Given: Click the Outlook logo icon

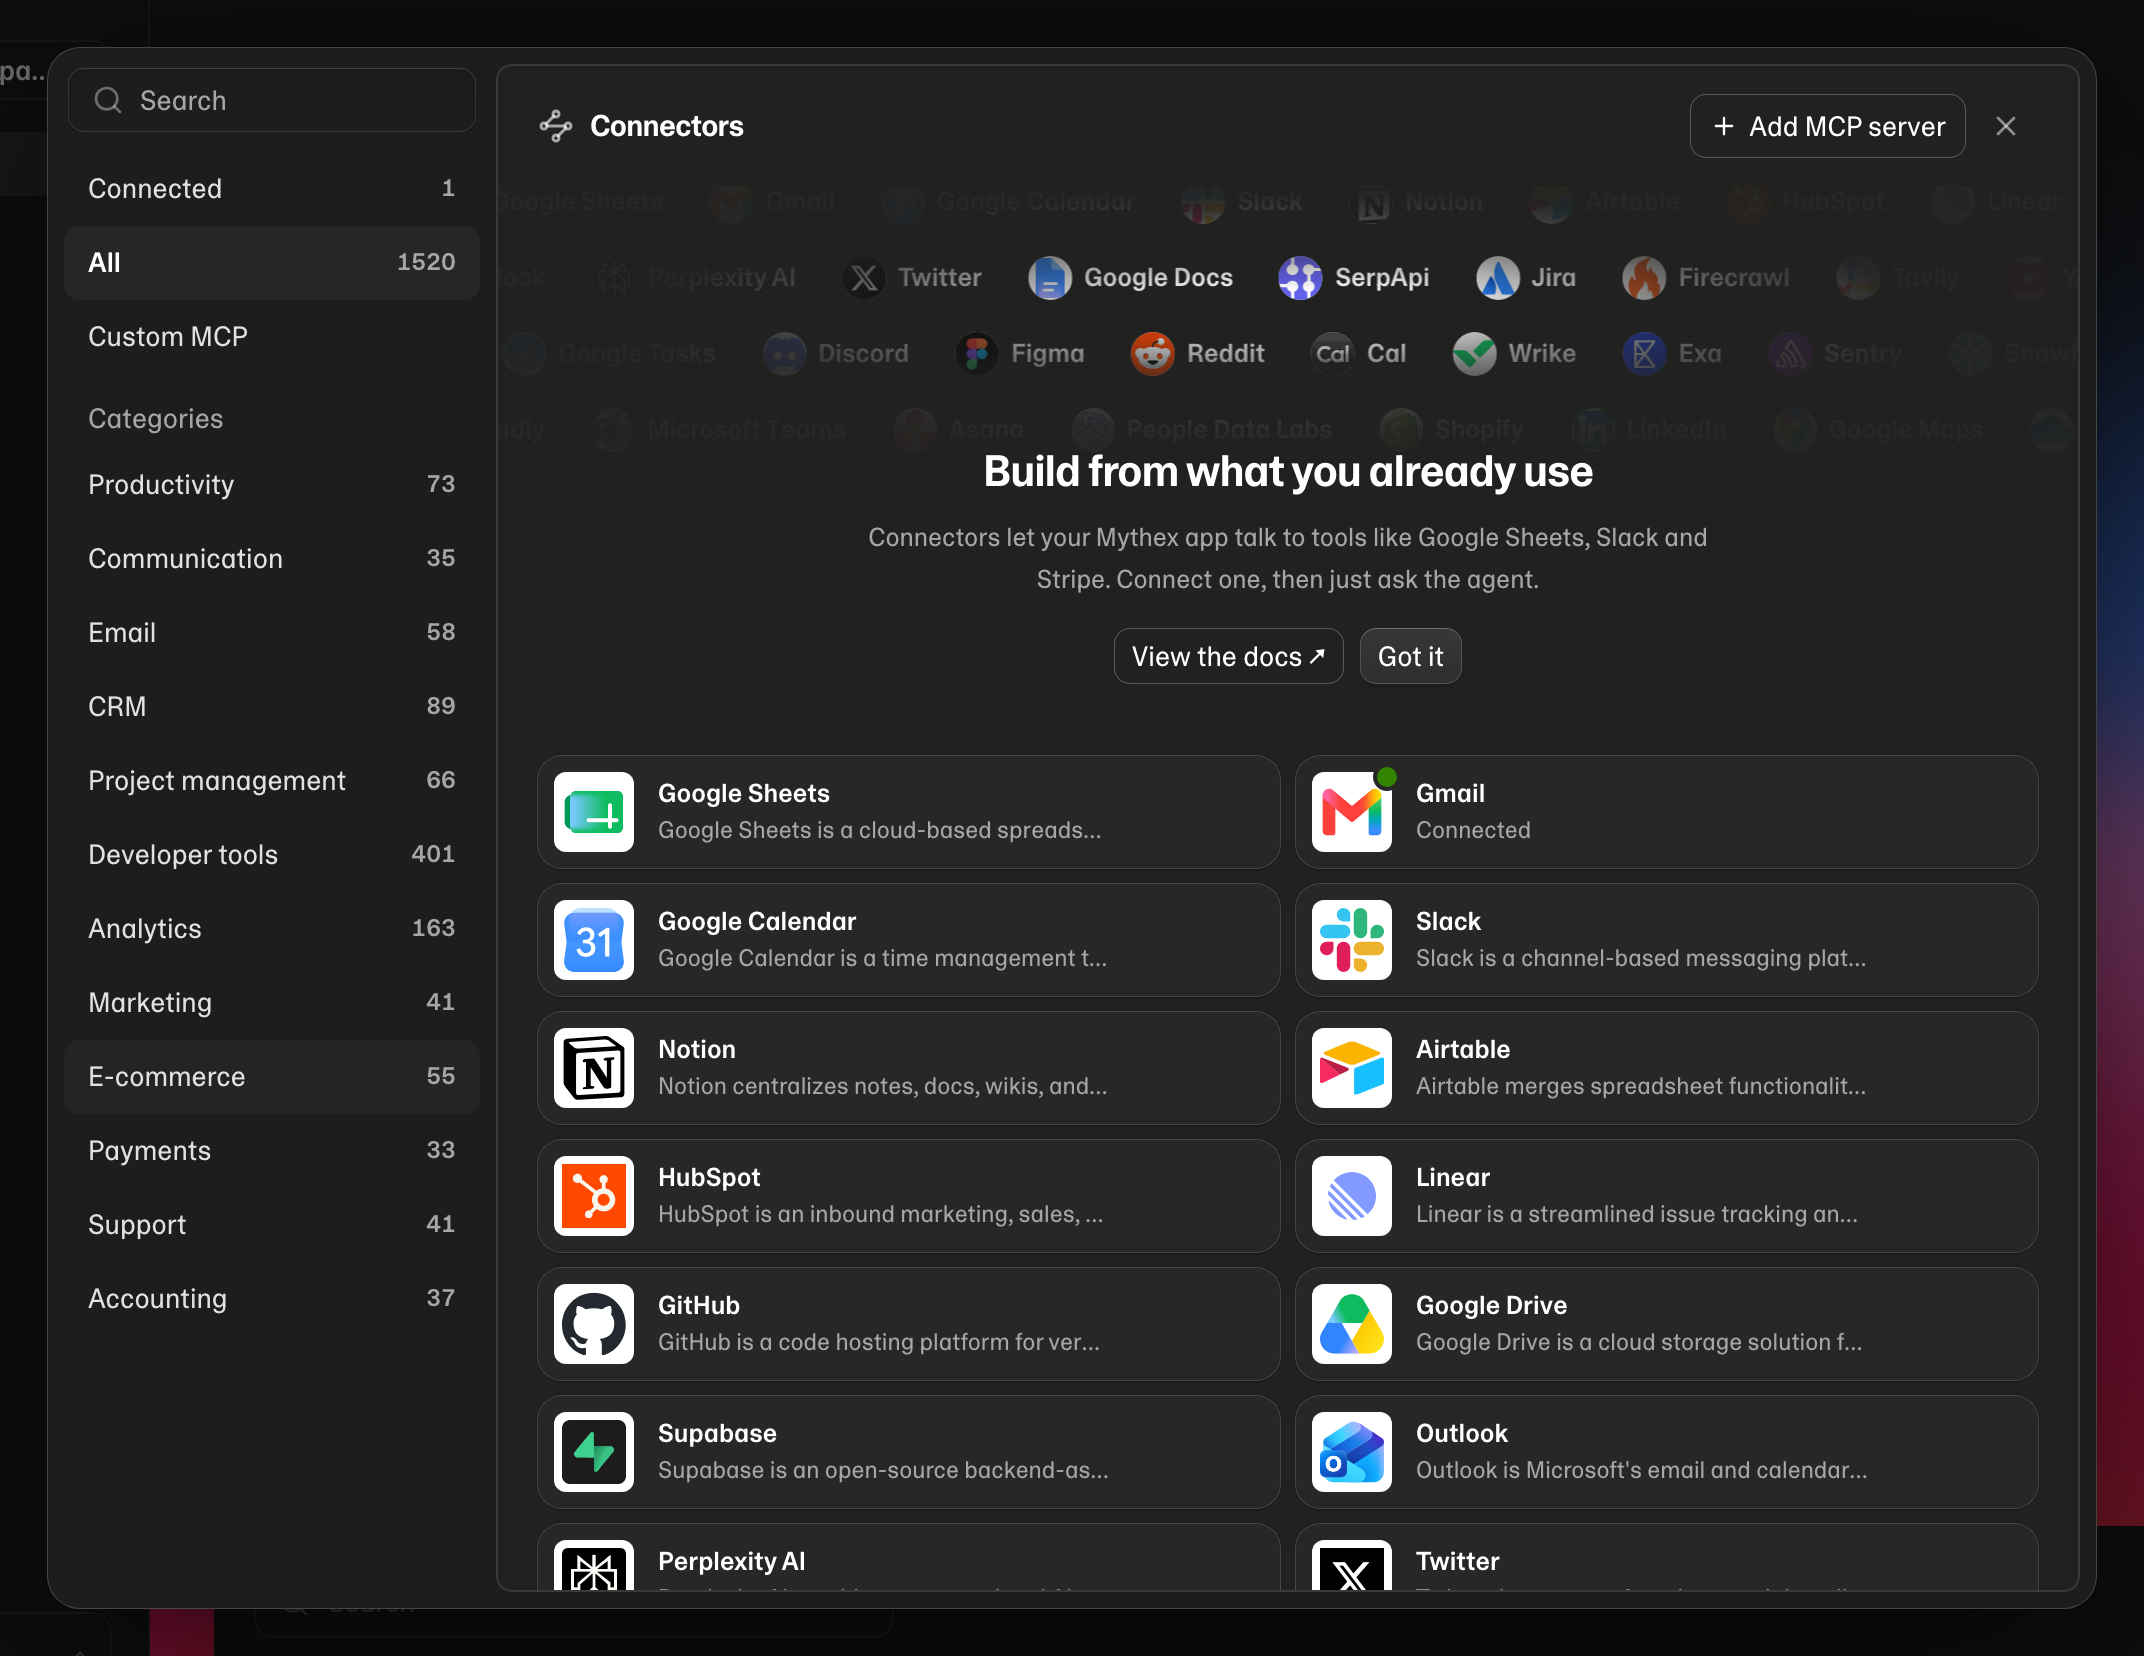Looking at the screenshot, I should 1352,1452.
